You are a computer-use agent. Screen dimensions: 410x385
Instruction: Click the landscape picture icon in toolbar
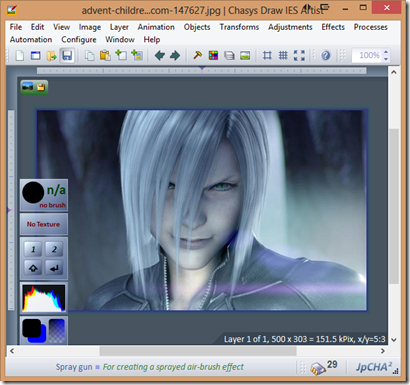tap(245, 55)
